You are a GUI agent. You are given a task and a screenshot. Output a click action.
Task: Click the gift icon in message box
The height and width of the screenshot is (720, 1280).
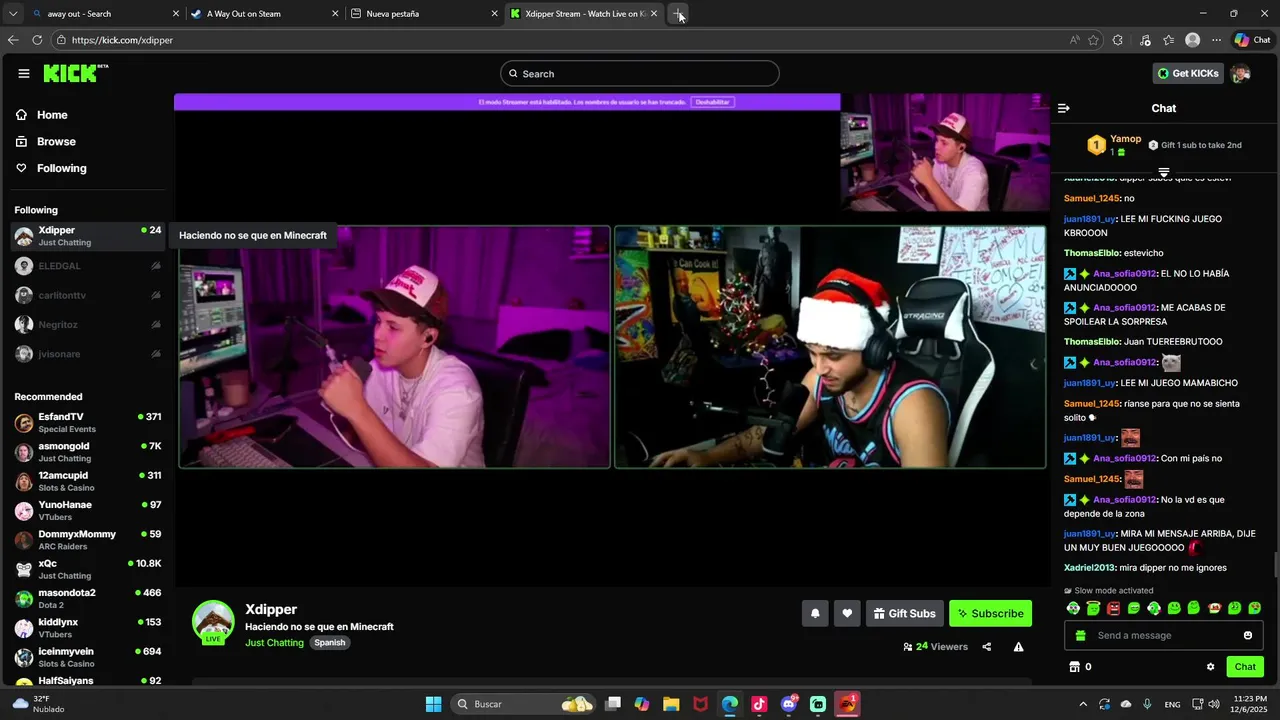pyautogui.click(x=1080, y=635)
